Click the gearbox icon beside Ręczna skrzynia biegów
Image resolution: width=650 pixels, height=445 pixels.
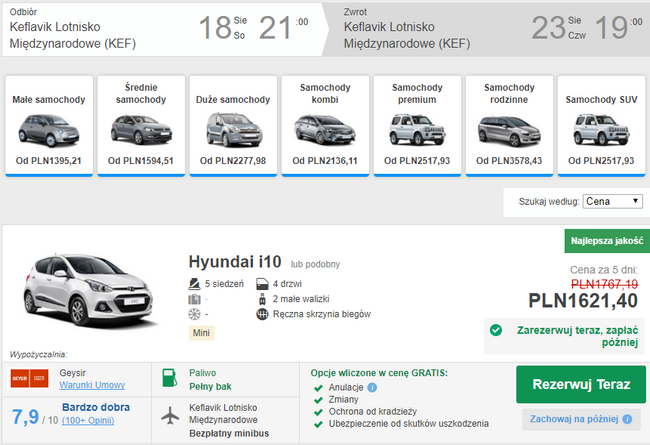click(x=262, y=314)
